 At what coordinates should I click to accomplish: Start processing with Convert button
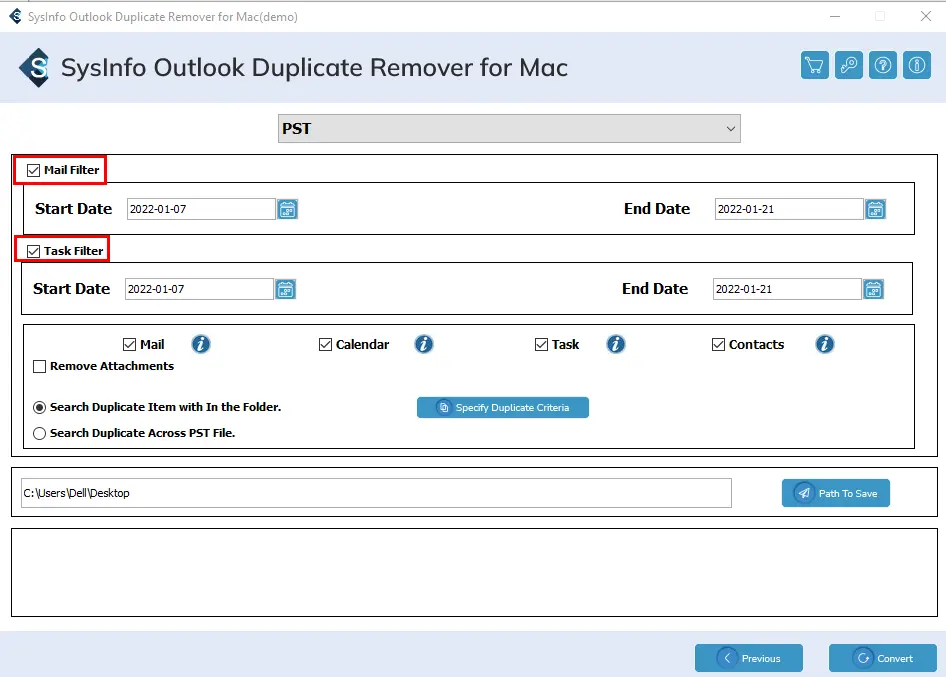[x=883, y=658]
